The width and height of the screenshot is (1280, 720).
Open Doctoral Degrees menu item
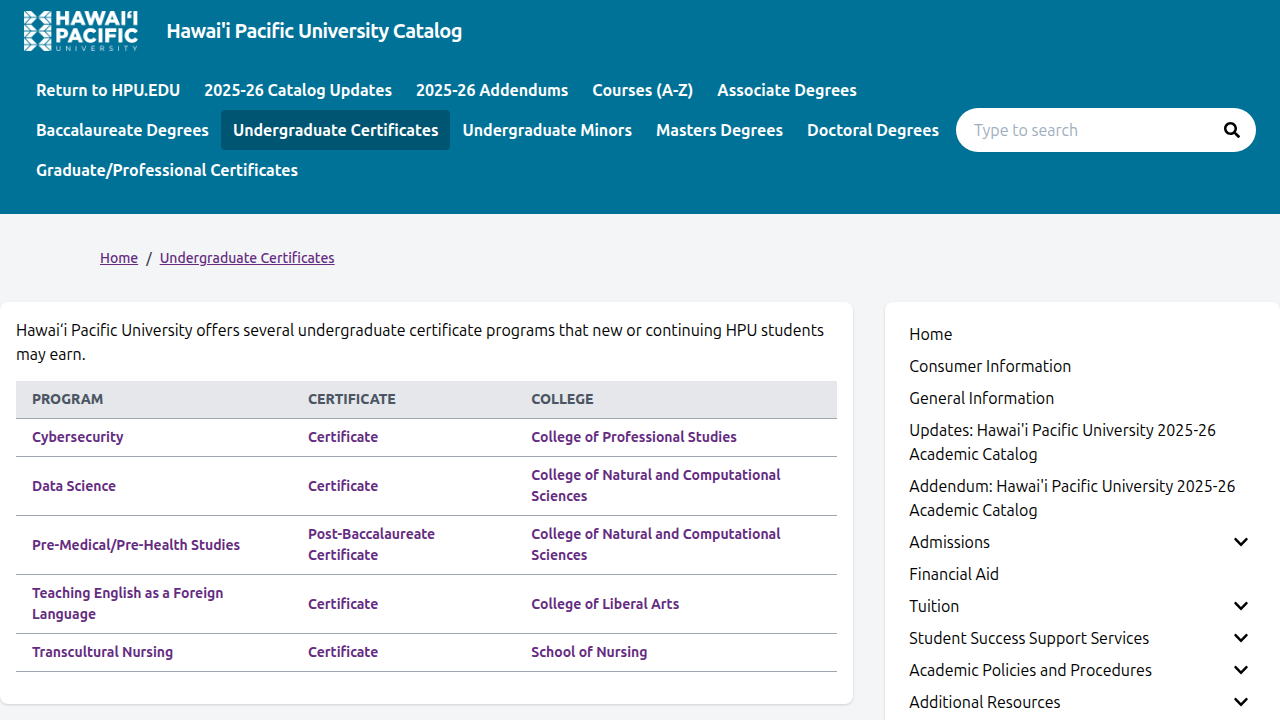coord(873,130)
